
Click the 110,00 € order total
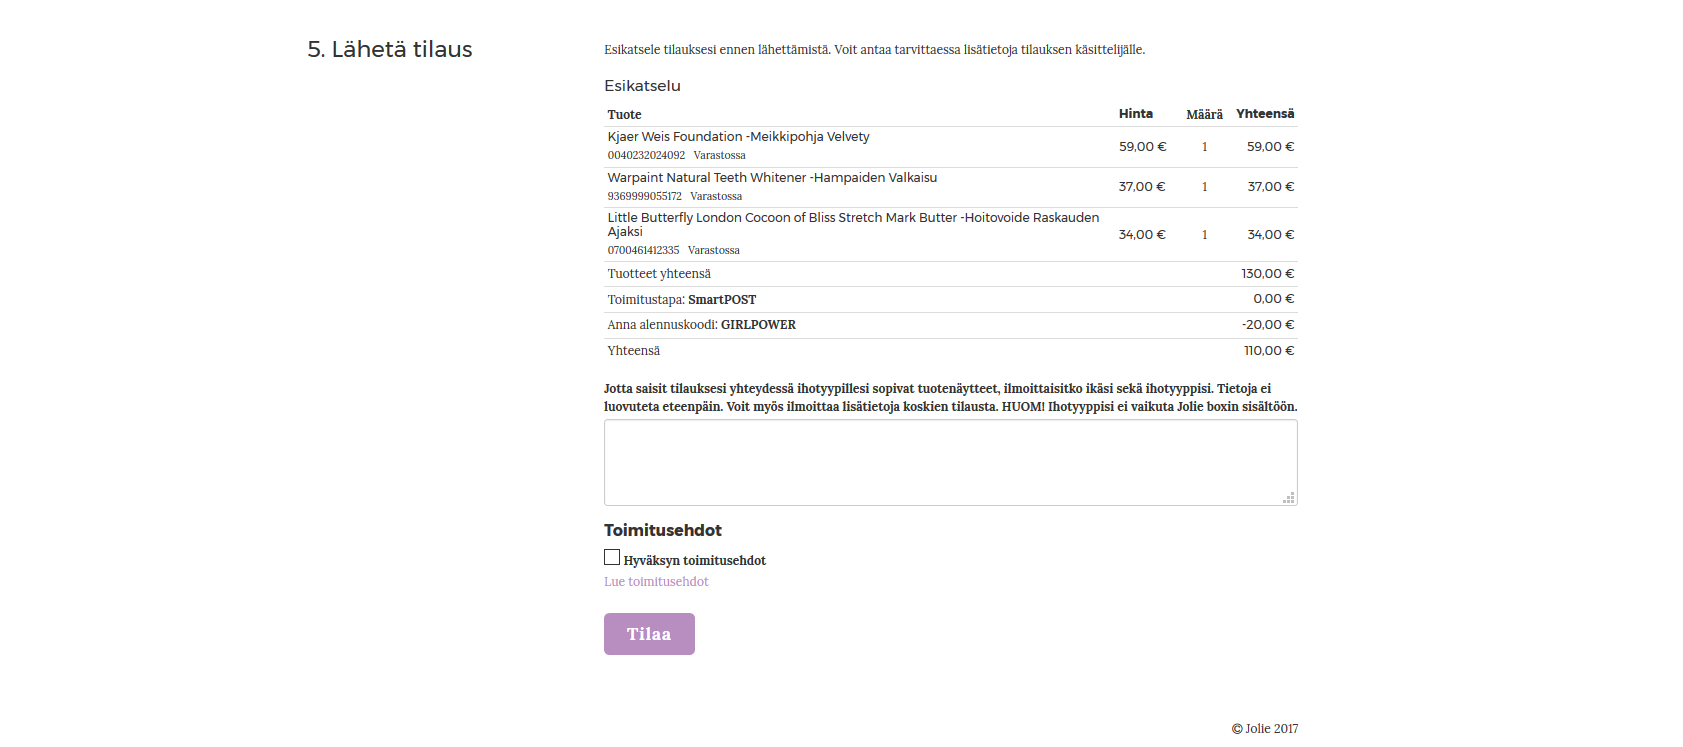click(1268, 351)
